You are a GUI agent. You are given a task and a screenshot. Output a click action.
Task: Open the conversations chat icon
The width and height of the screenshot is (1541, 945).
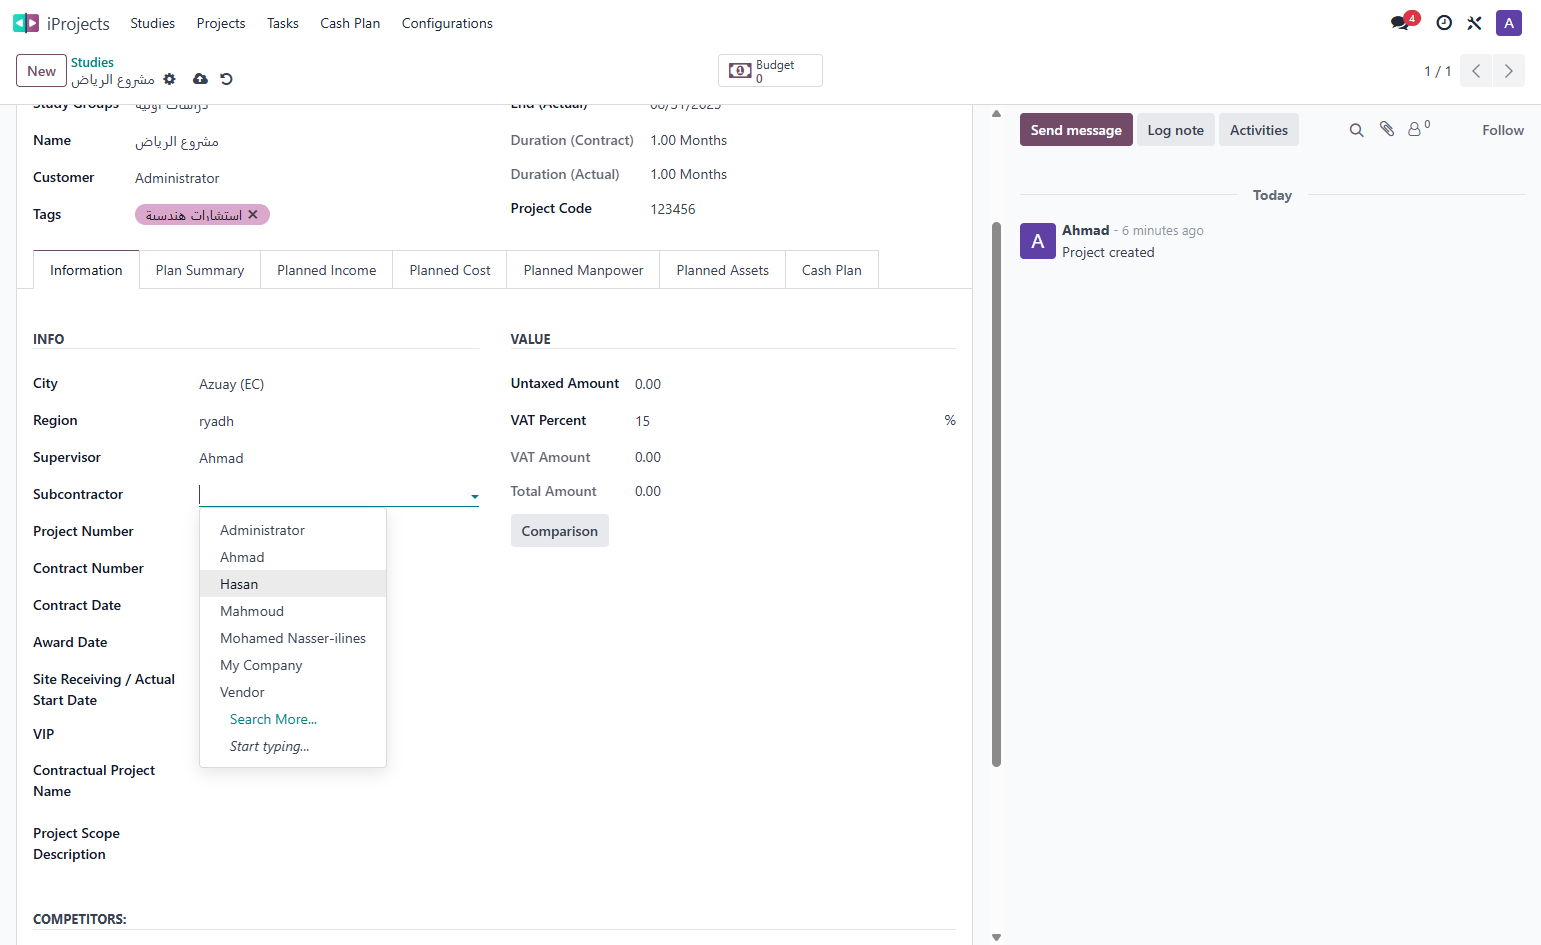coord(1400,23)
